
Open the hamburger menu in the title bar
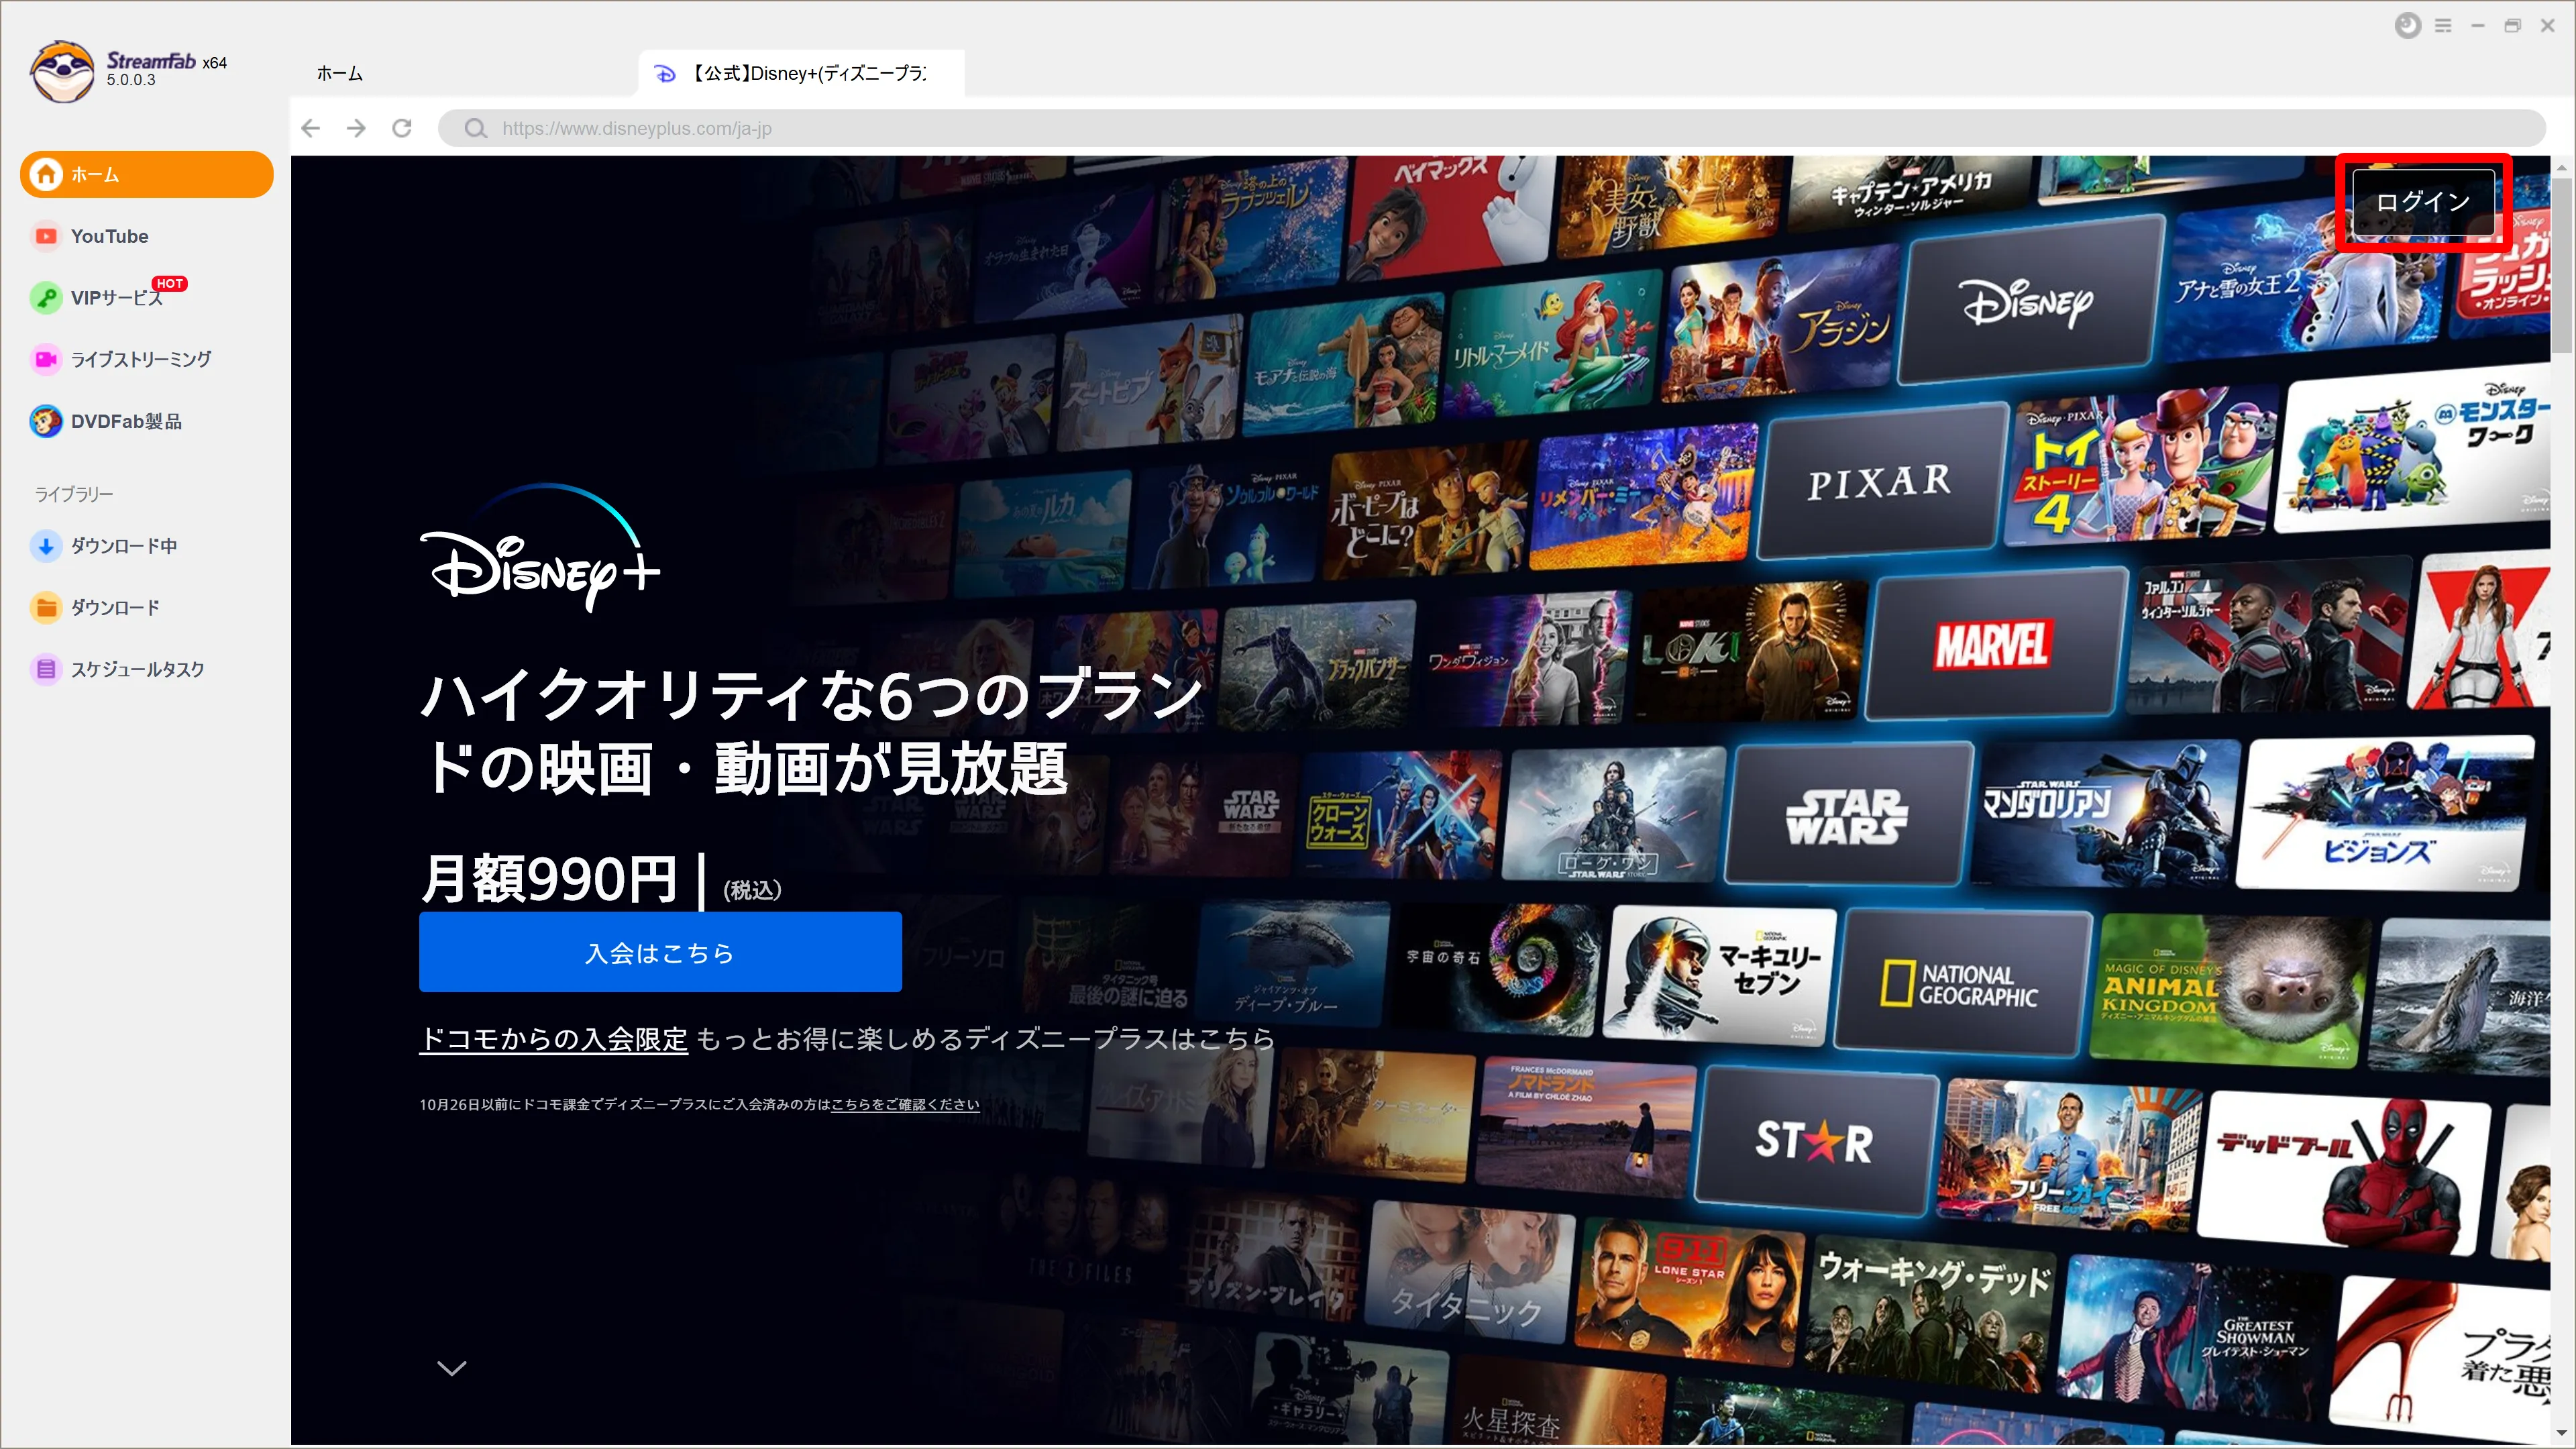tap(2443, 26)
